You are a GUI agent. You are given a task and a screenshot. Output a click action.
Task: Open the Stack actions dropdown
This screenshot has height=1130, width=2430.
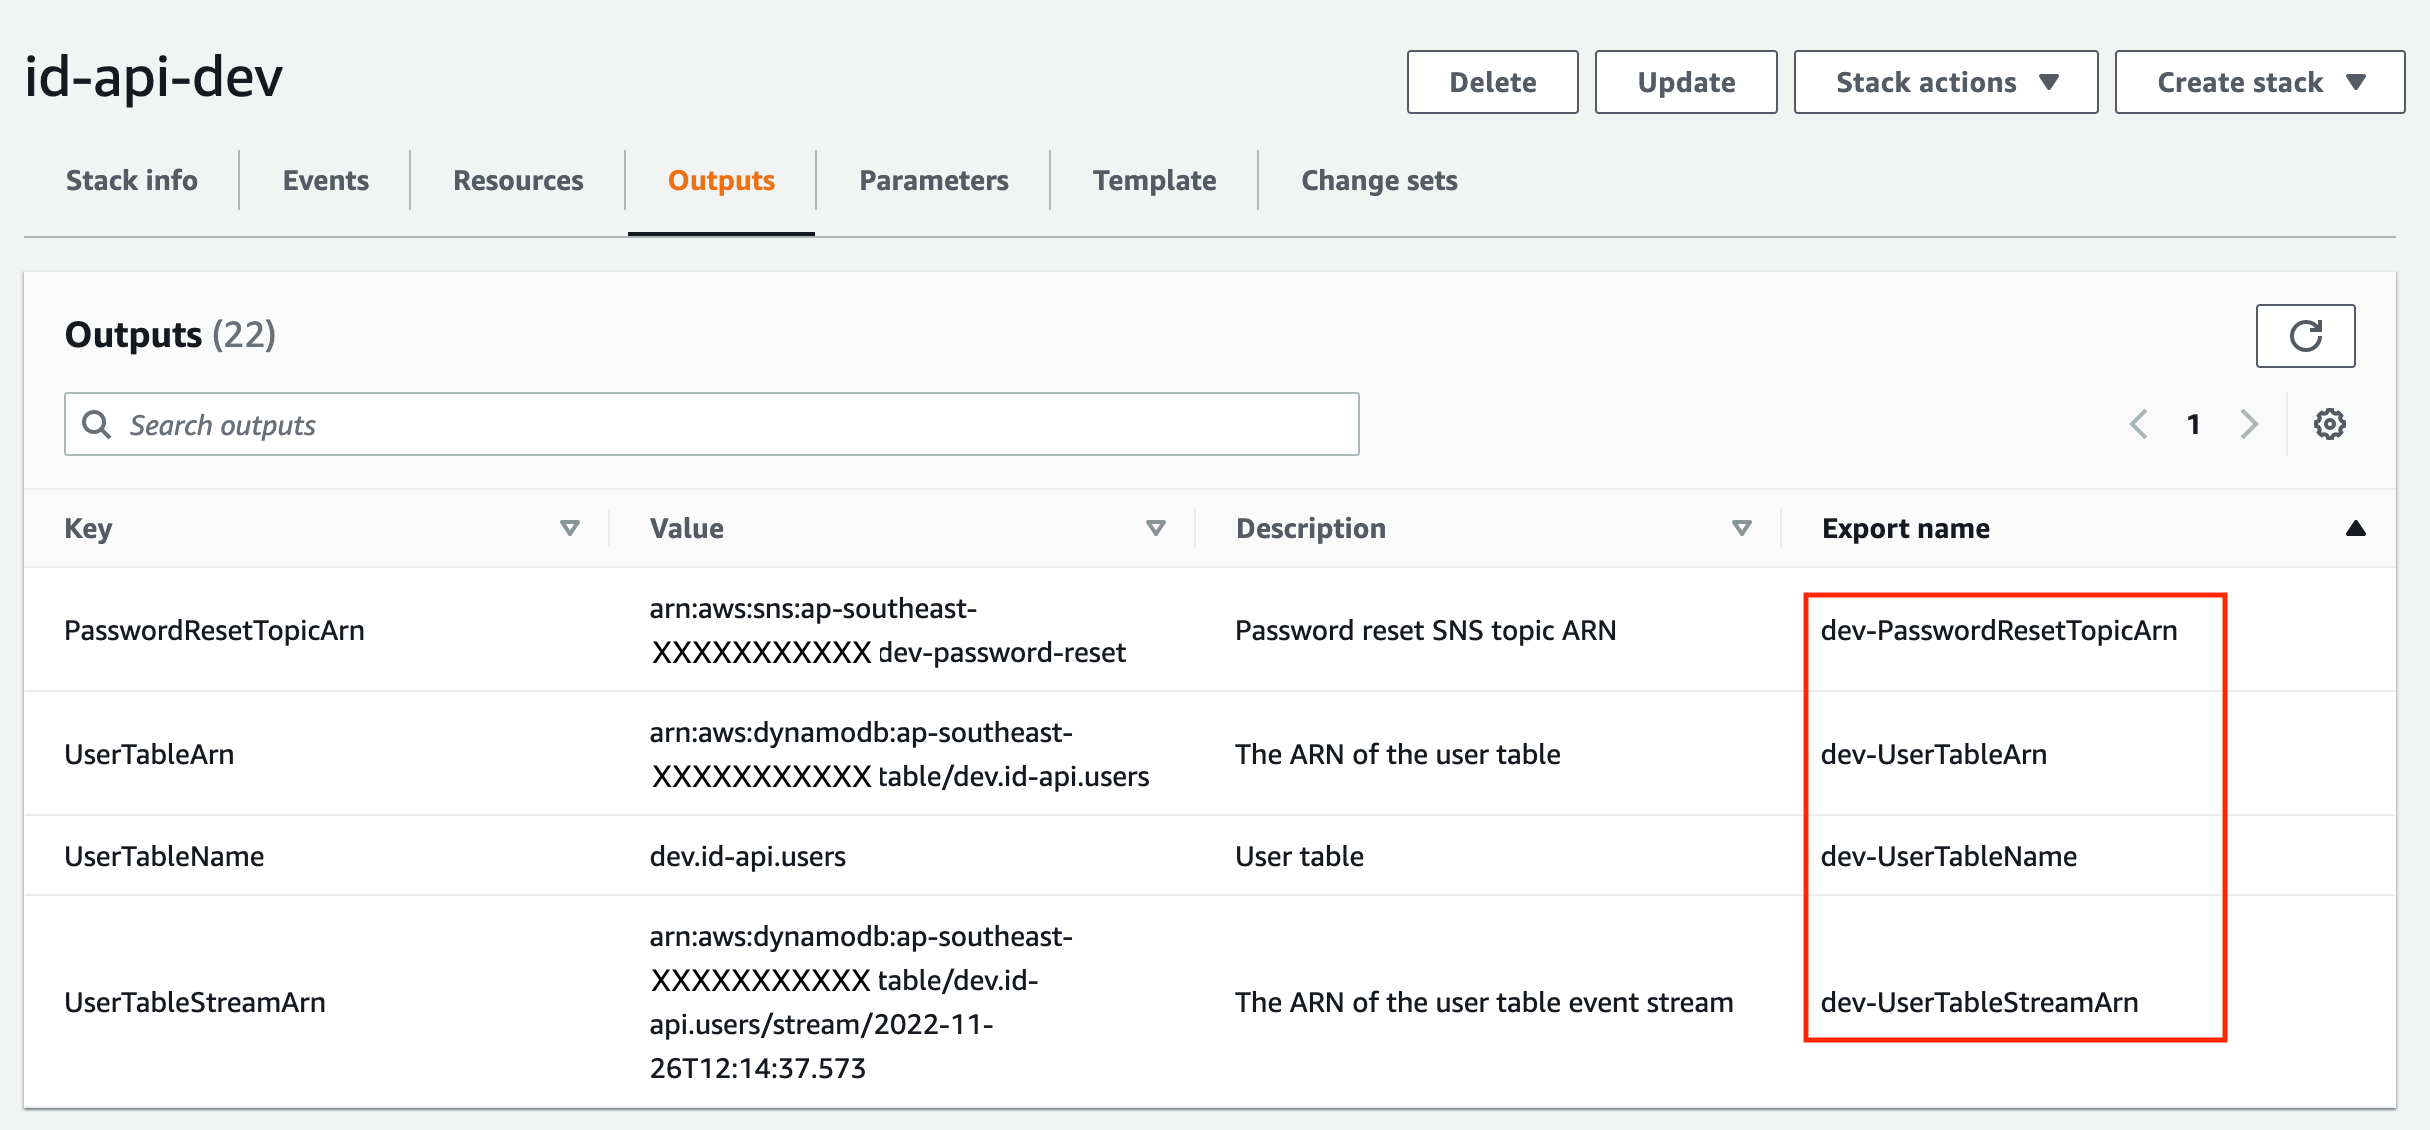[x=1945, y=81]
